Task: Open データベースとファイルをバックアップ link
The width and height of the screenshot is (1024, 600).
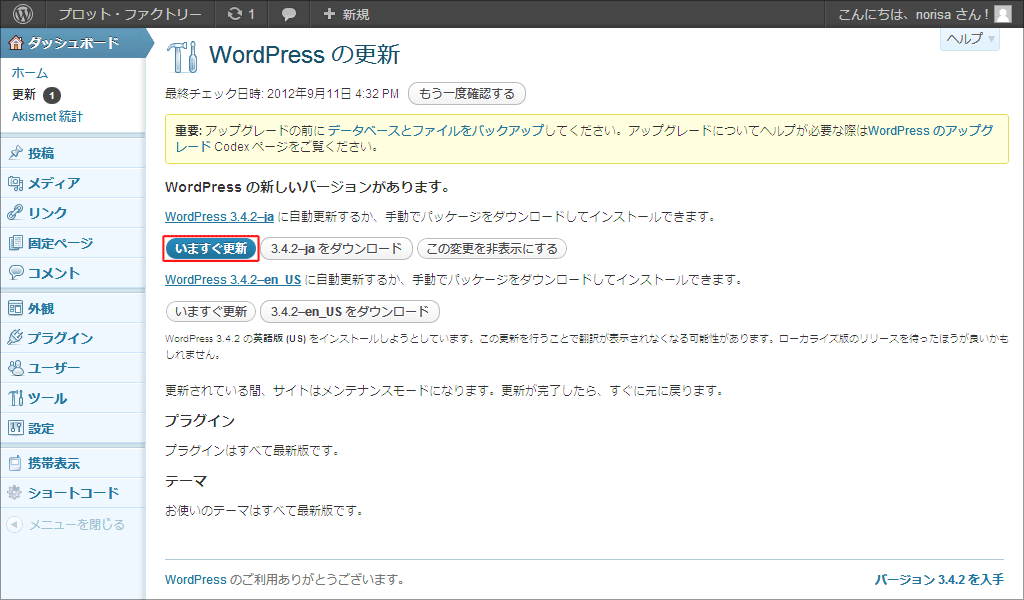Action: pos(436,130)
